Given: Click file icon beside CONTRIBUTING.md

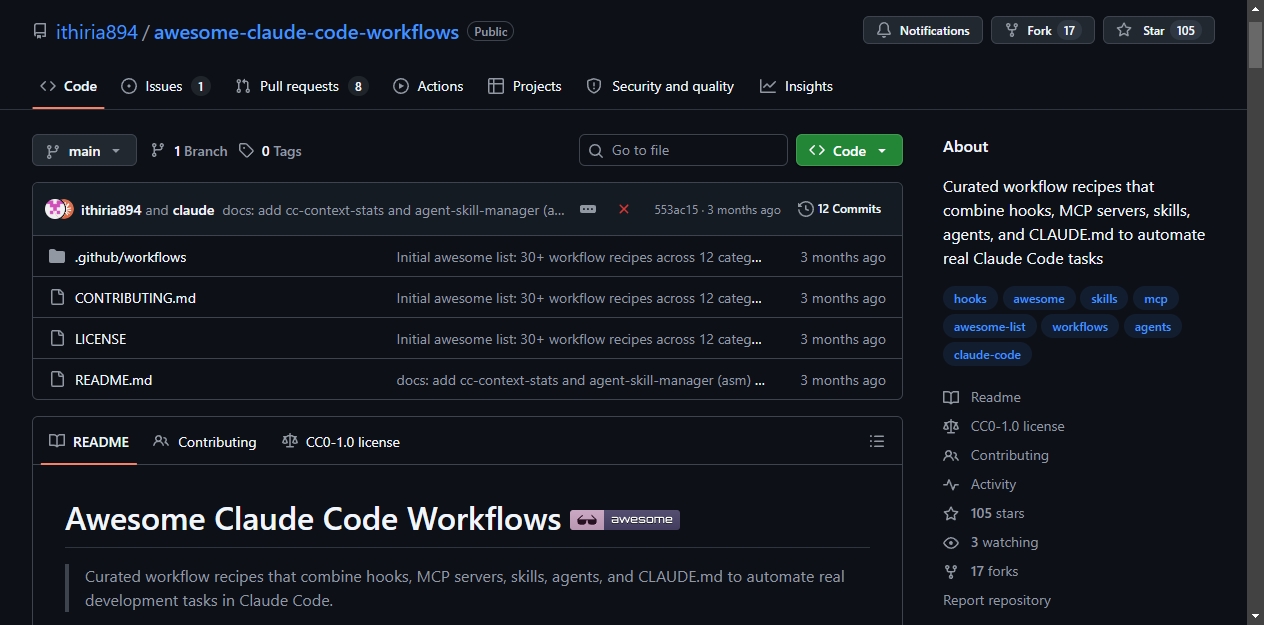Looking at the screenshot, I should pos(57,298).
